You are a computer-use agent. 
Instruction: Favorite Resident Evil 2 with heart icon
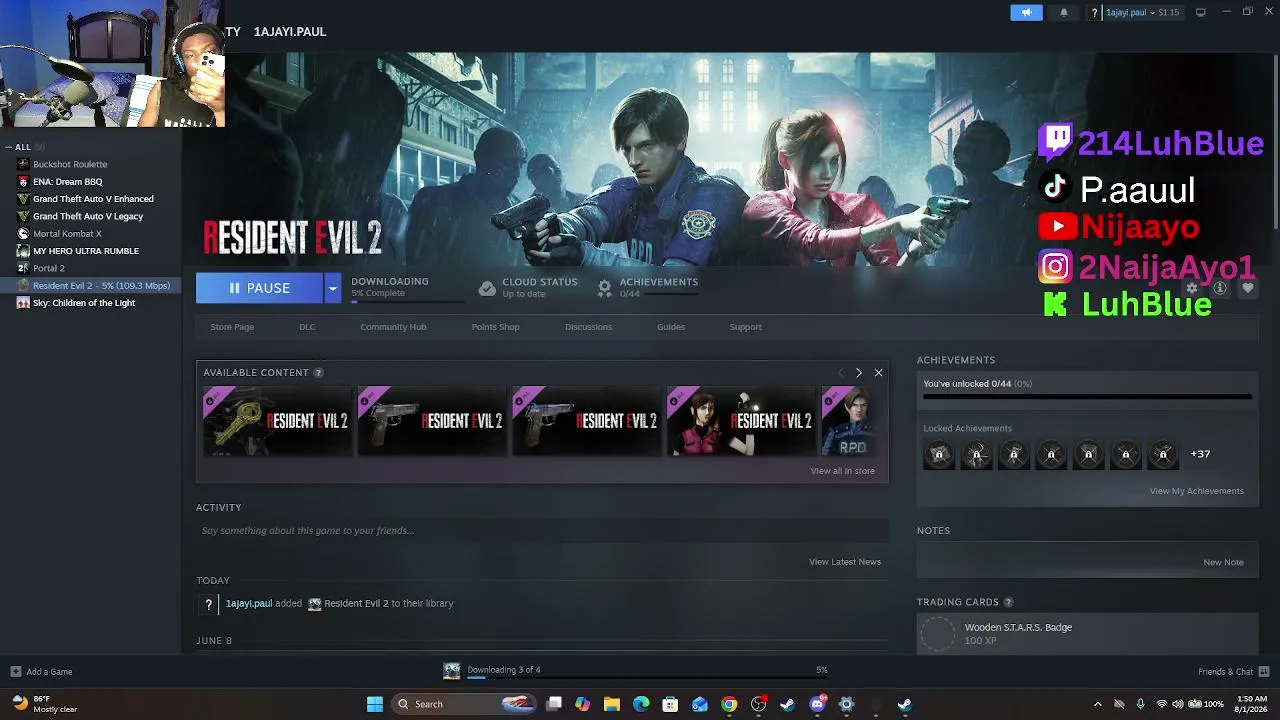click(x=1247, y=288)
